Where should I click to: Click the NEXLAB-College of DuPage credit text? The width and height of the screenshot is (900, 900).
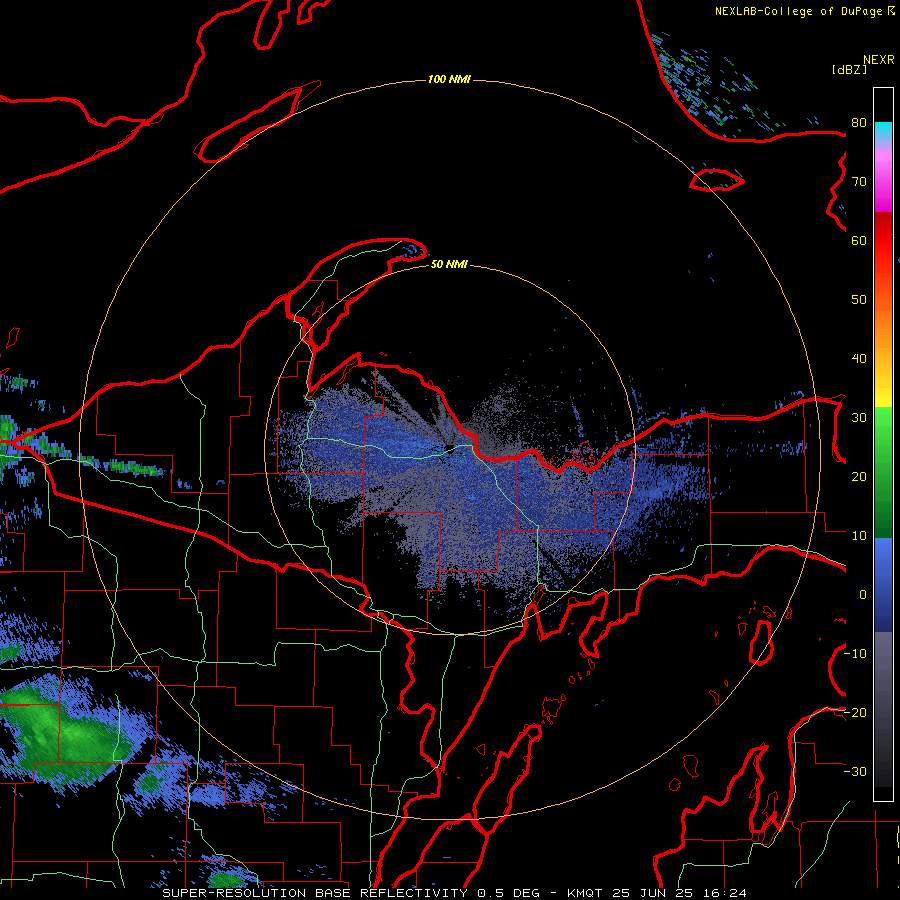[x=798, y=11]
